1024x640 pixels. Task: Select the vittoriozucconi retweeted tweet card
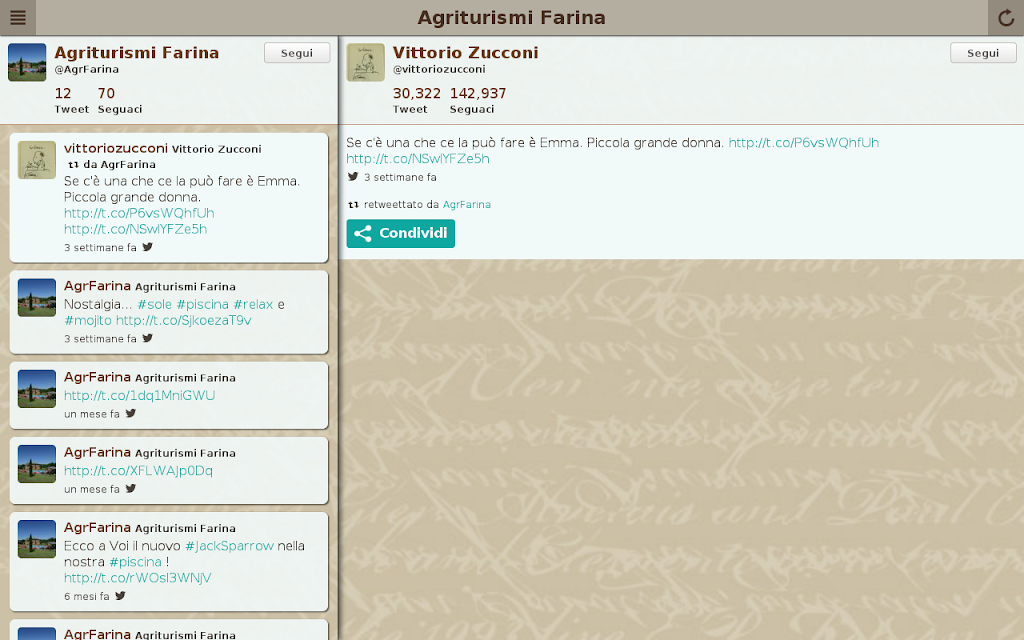tap(168, 198)
